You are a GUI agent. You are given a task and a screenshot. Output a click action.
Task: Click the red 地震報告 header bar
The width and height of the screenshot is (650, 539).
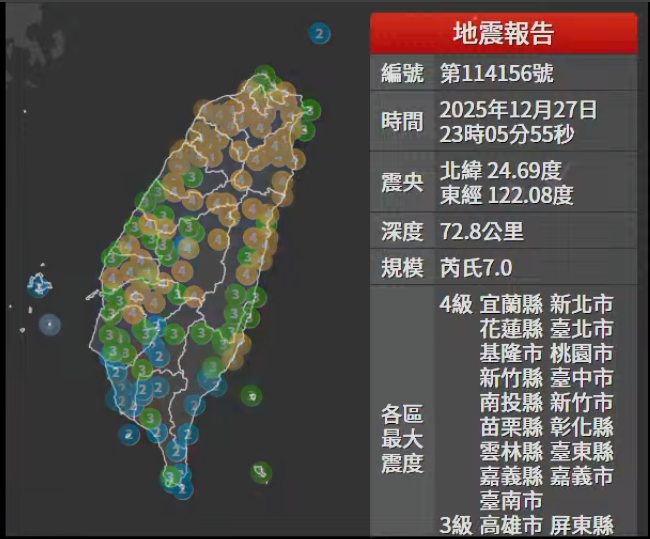[503, 33]
